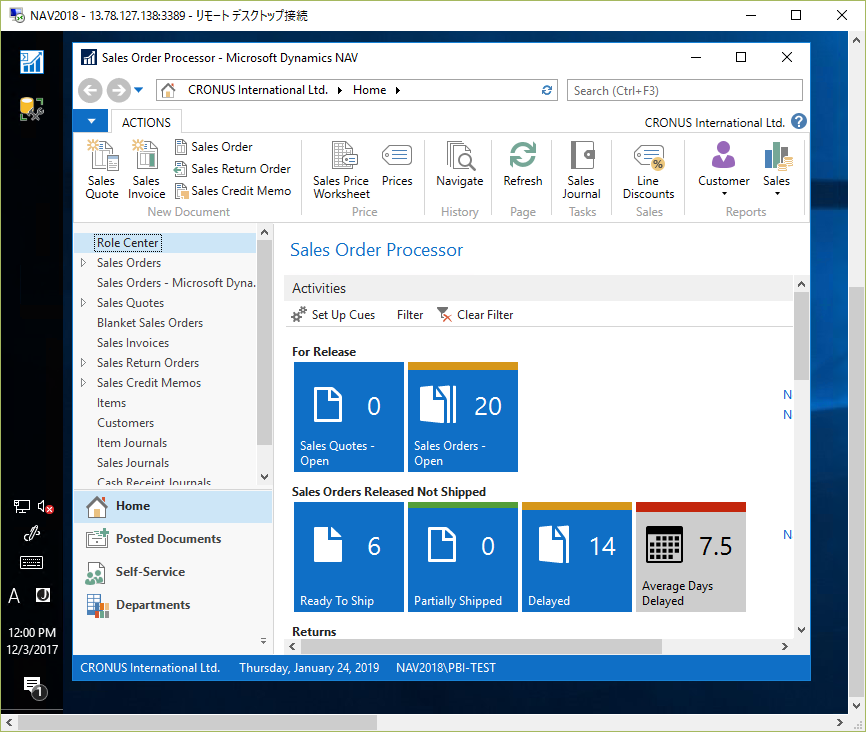Open Sales Invoices in navigation pane

[x=133, y=343]
